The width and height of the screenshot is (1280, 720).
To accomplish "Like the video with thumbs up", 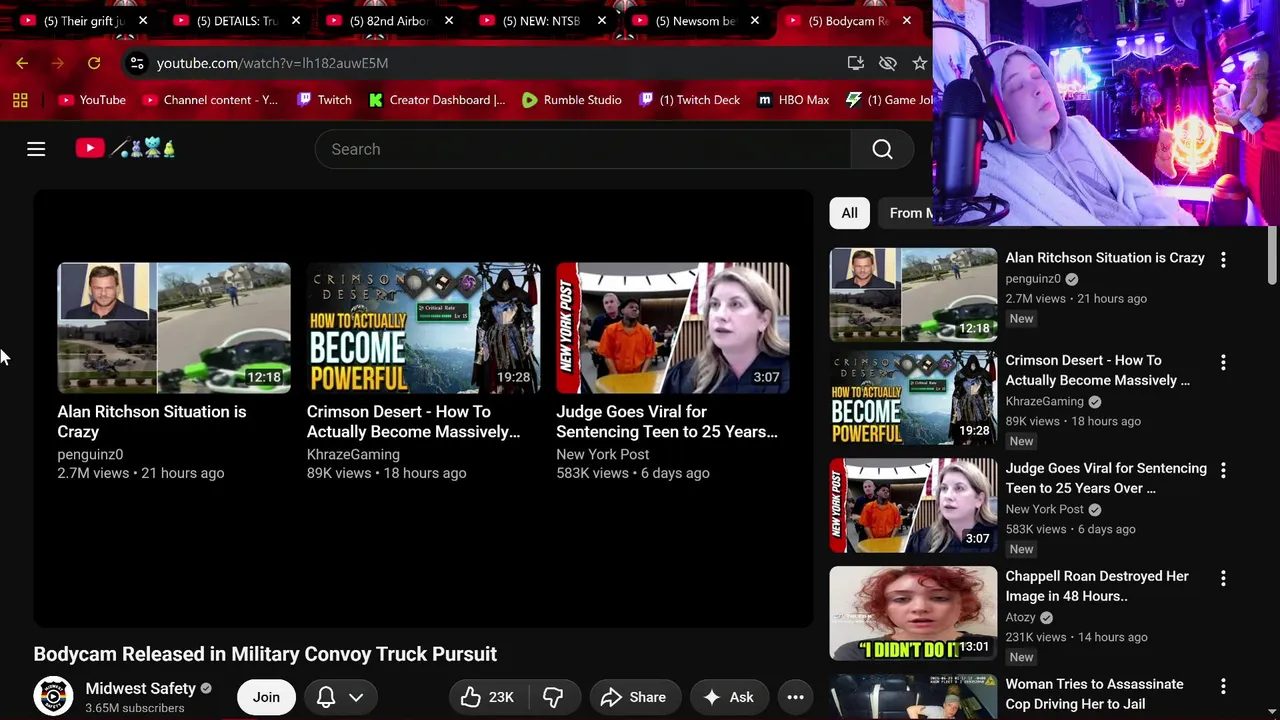I will coord(490,697).
